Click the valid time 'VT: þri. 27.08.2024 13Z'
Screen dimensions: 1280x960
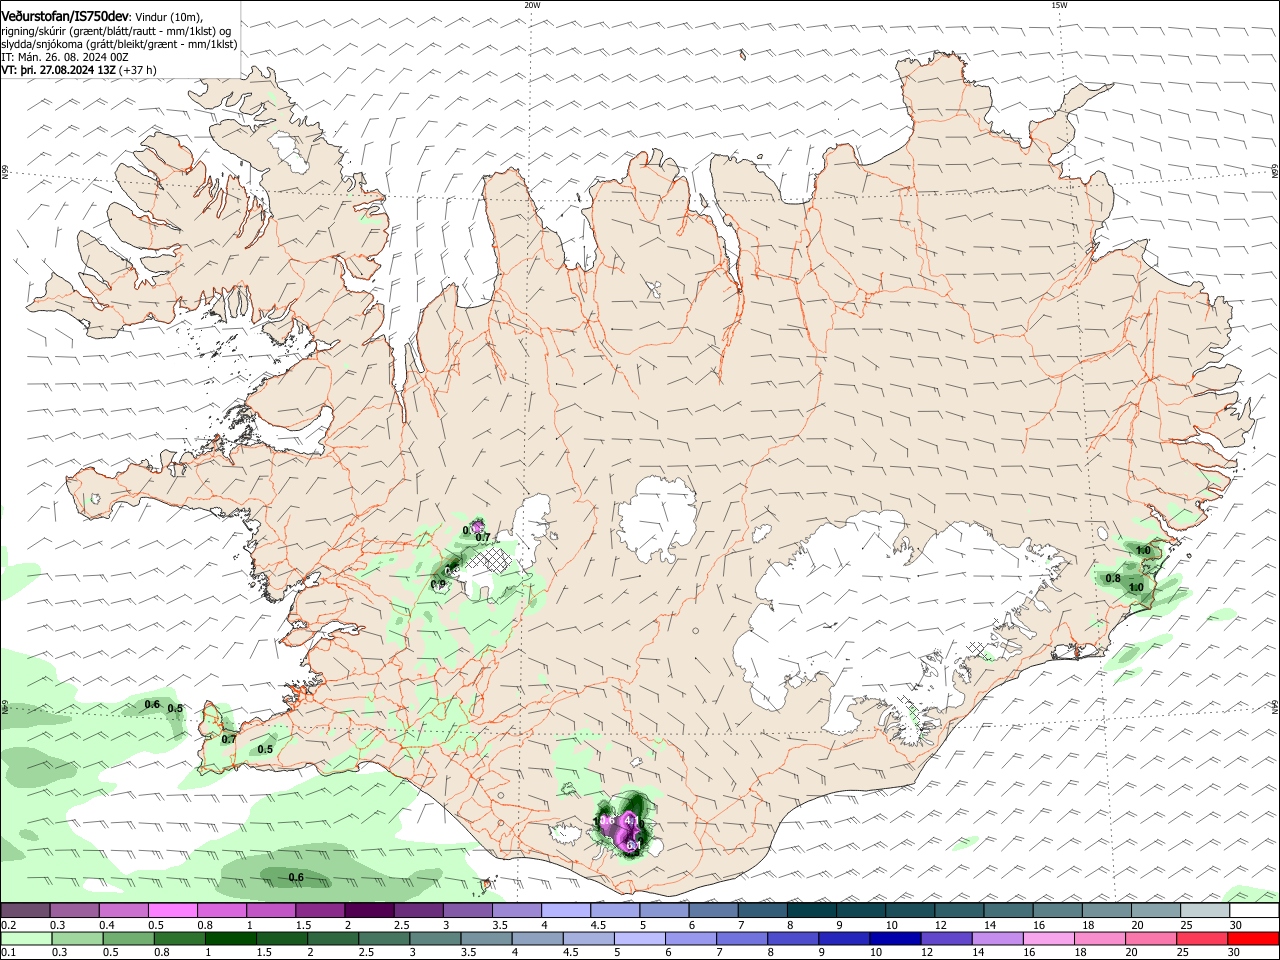click(x=58, y=70)
